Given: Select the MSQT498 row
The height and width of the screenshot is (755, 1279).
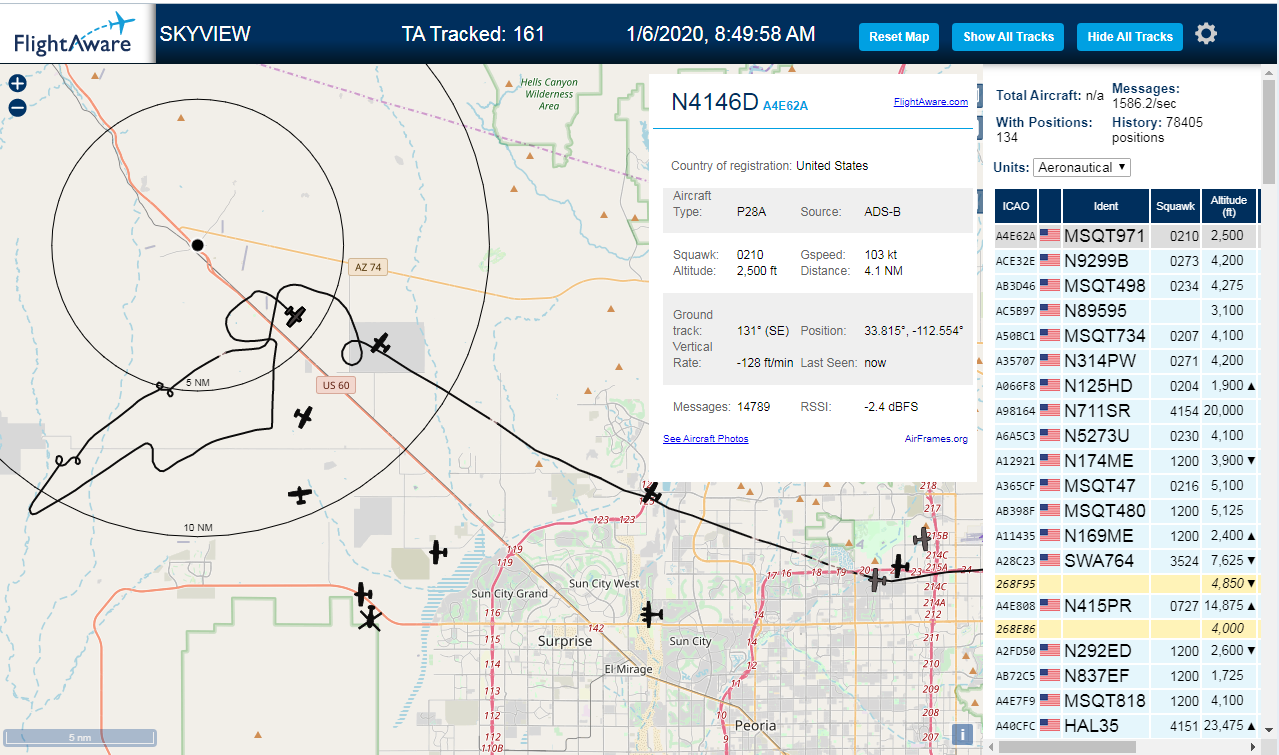Looking at the screenshot, I should [1126, 286].
